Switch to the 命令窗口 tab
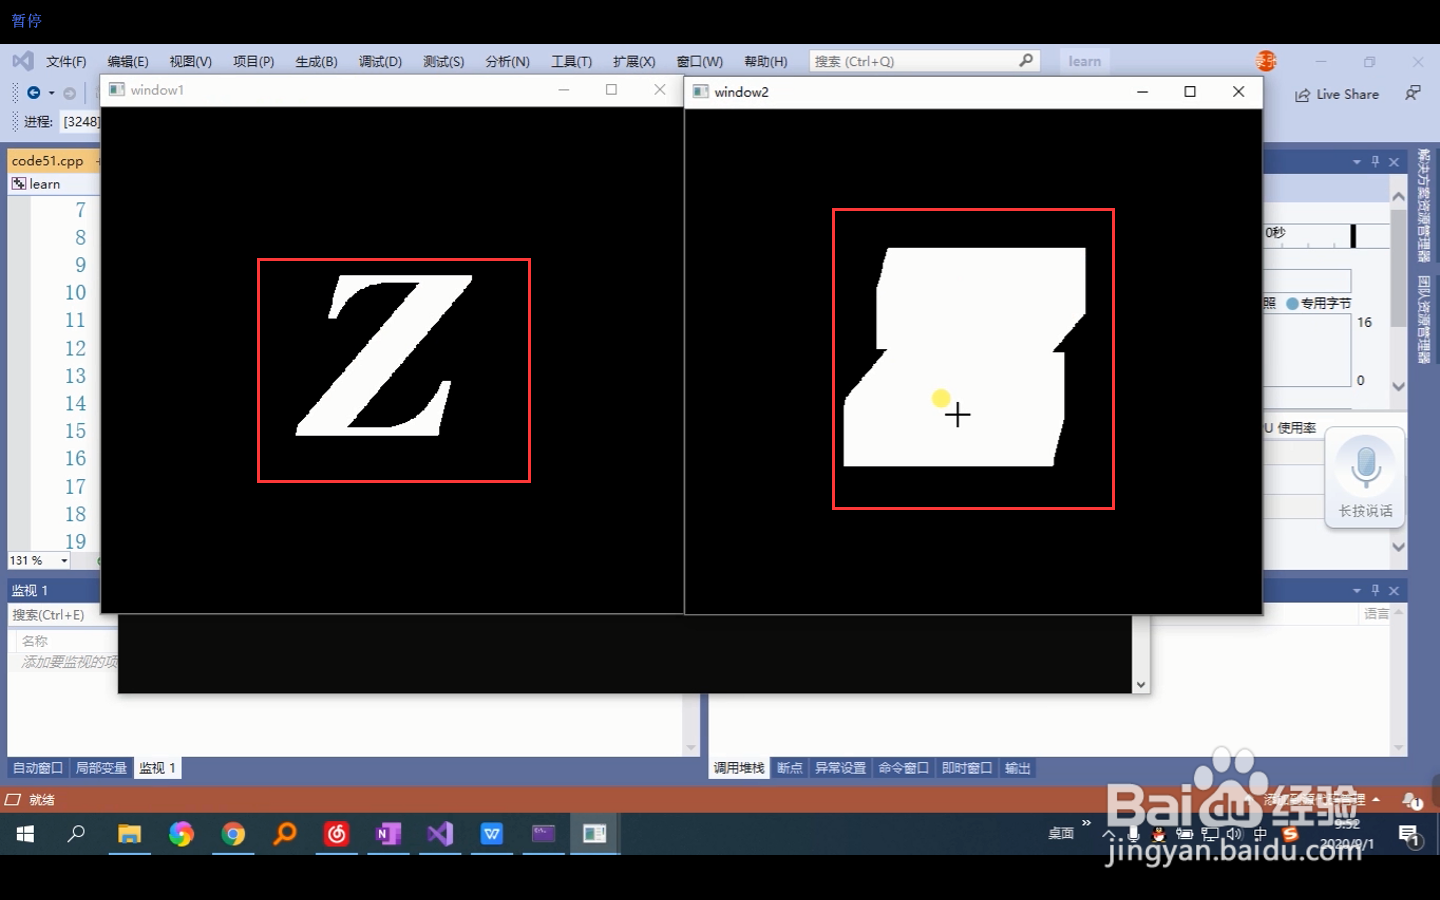Image resolution: width=1440 pixels, height=900 pixels. (904, 768)
